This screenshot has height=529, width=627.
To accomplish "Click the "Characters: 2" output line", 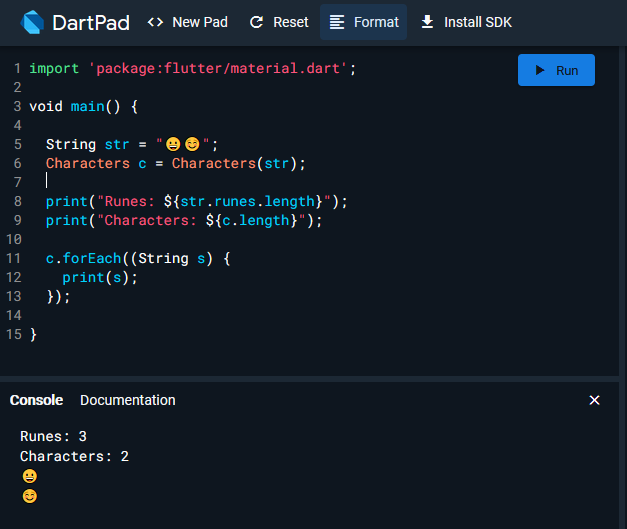I will (x=74, y=456).
